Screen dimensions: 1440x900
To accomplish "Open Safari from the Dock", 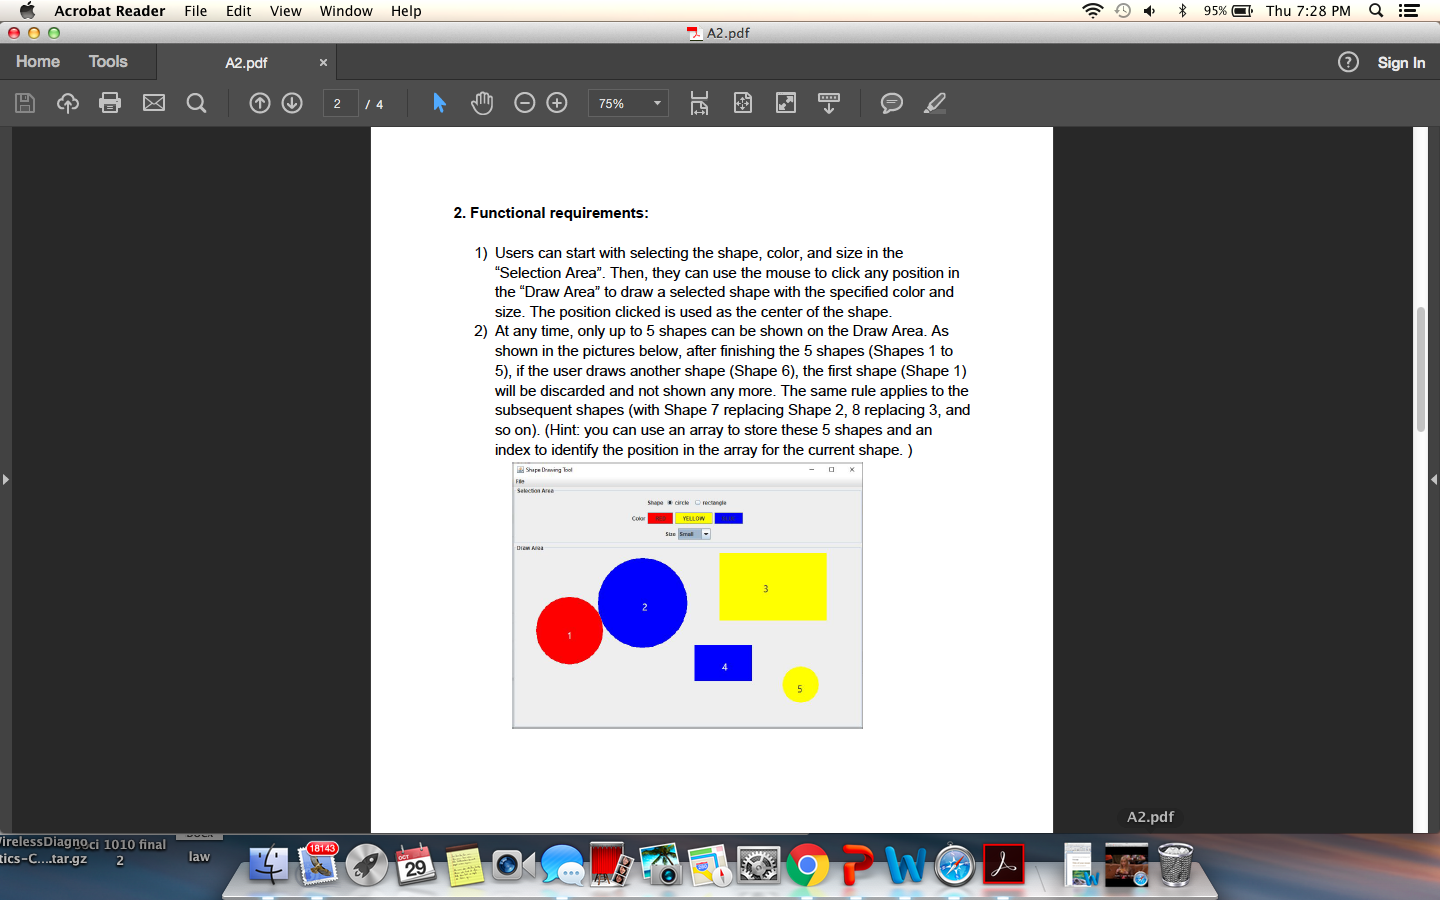I will [x=955, y=865].
